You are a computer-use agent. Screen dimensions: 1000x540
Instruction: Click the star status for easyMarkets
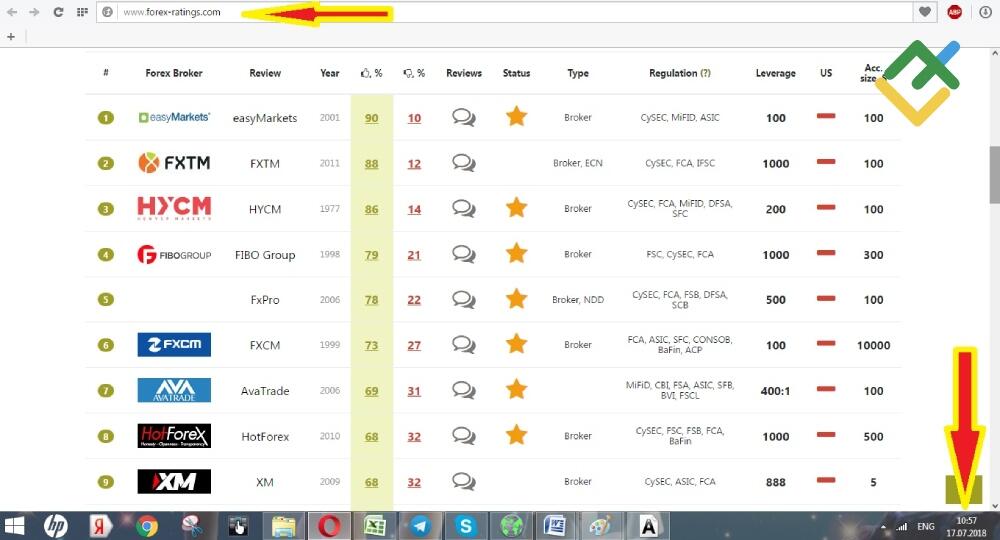[x=516, y=117]
